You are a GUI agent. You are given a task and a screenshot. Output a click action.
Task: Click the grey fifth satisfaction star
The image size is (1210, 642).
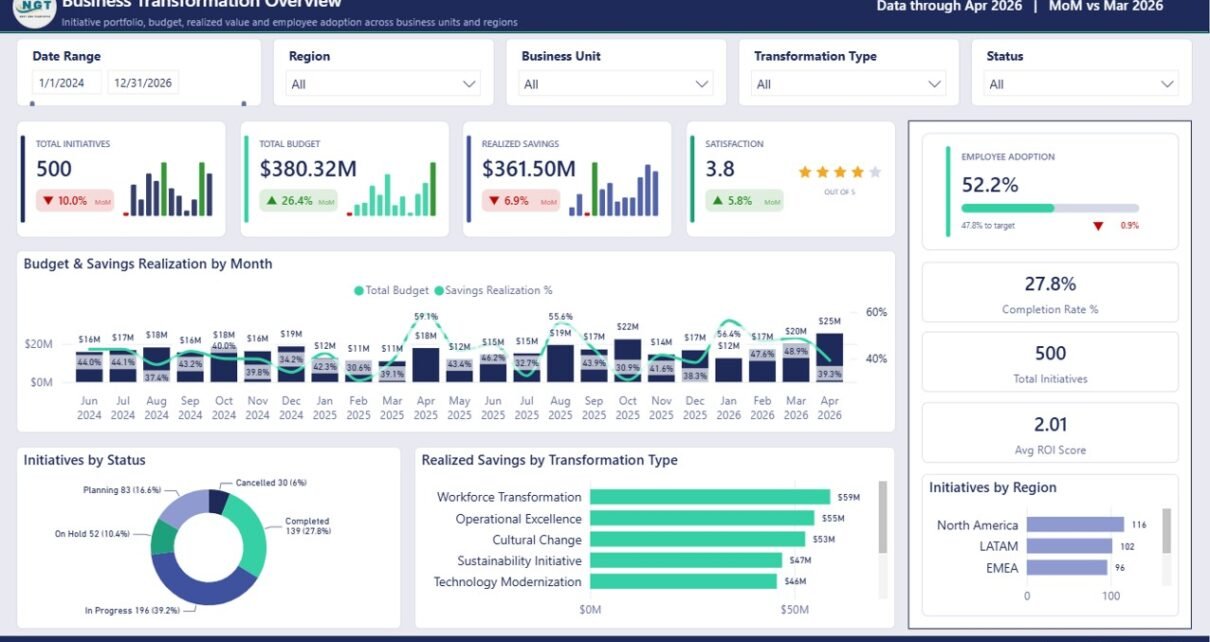click(x=875, y=172)
